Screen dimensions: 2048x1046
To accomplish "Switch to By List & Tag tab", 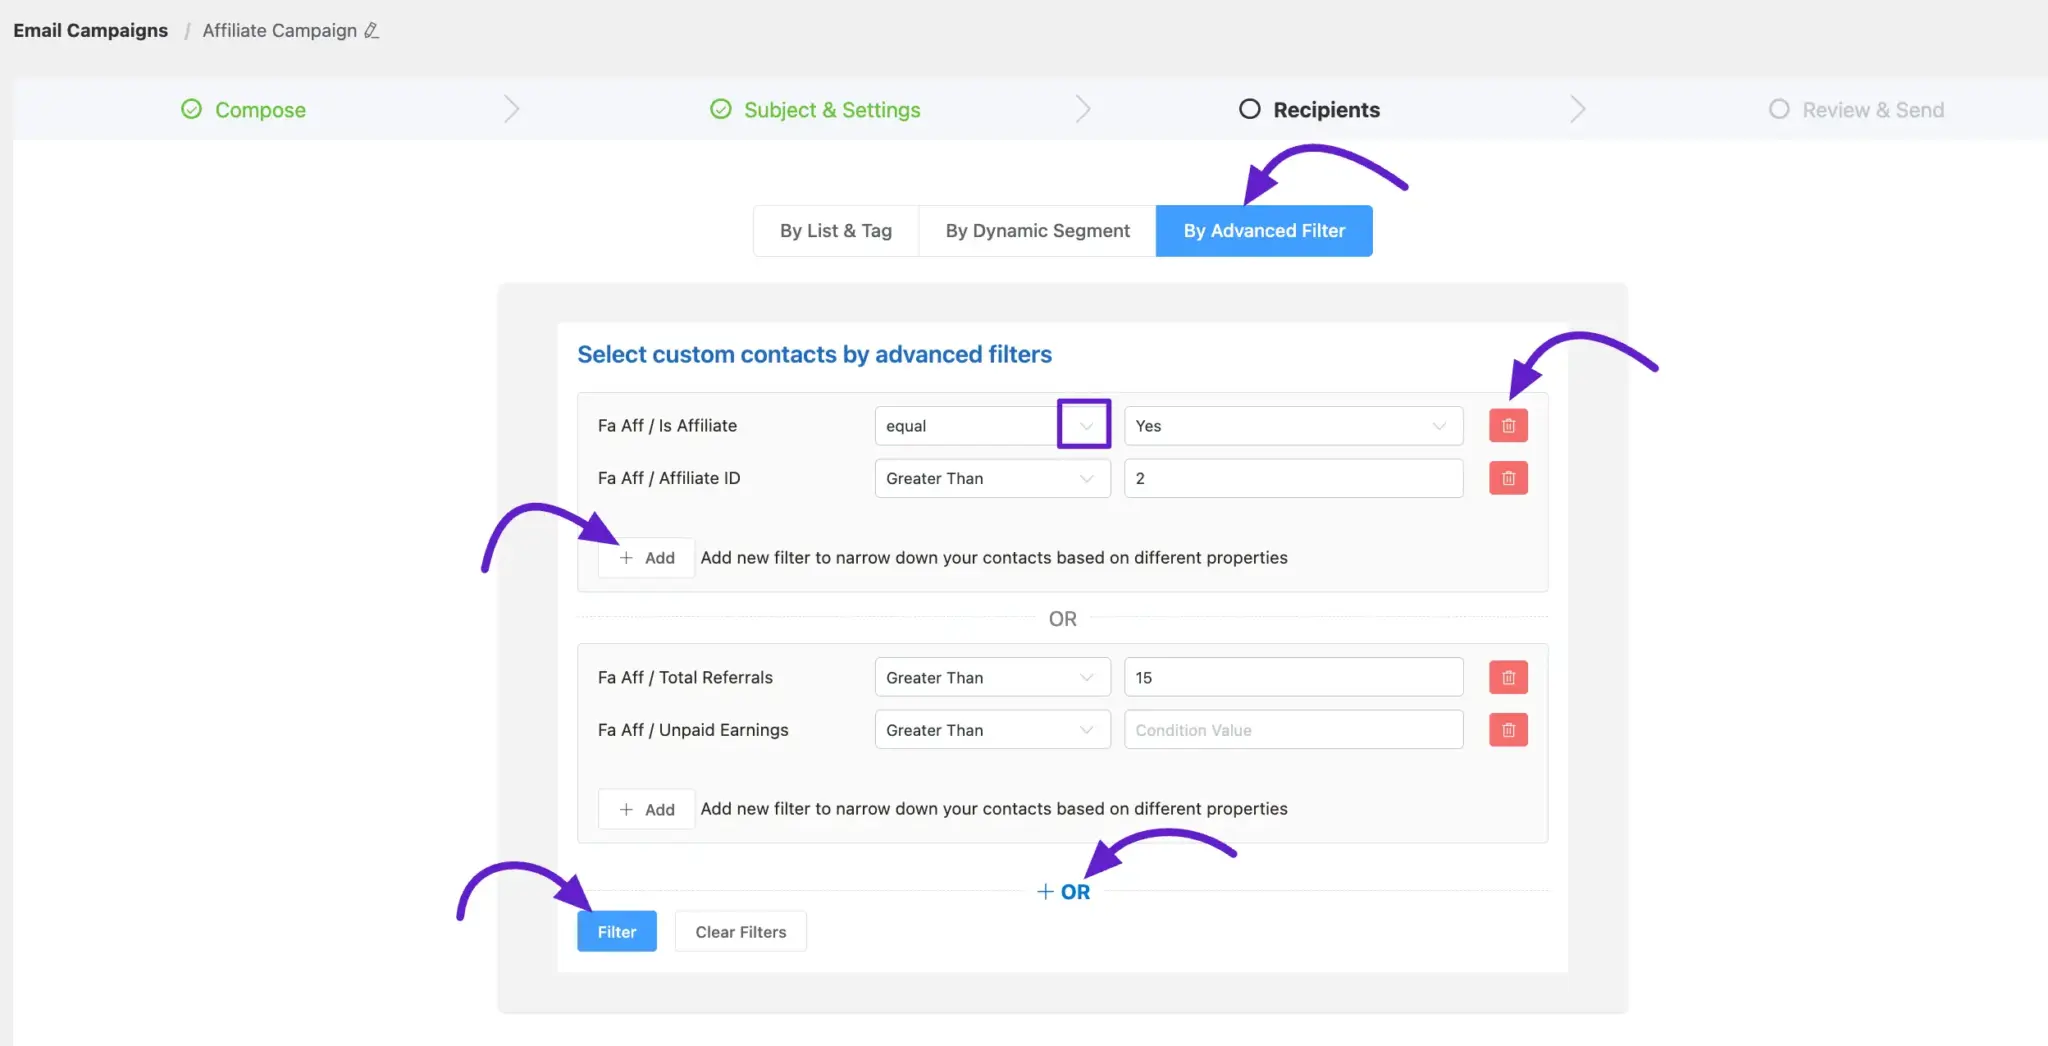I will (x=835, y=231).
